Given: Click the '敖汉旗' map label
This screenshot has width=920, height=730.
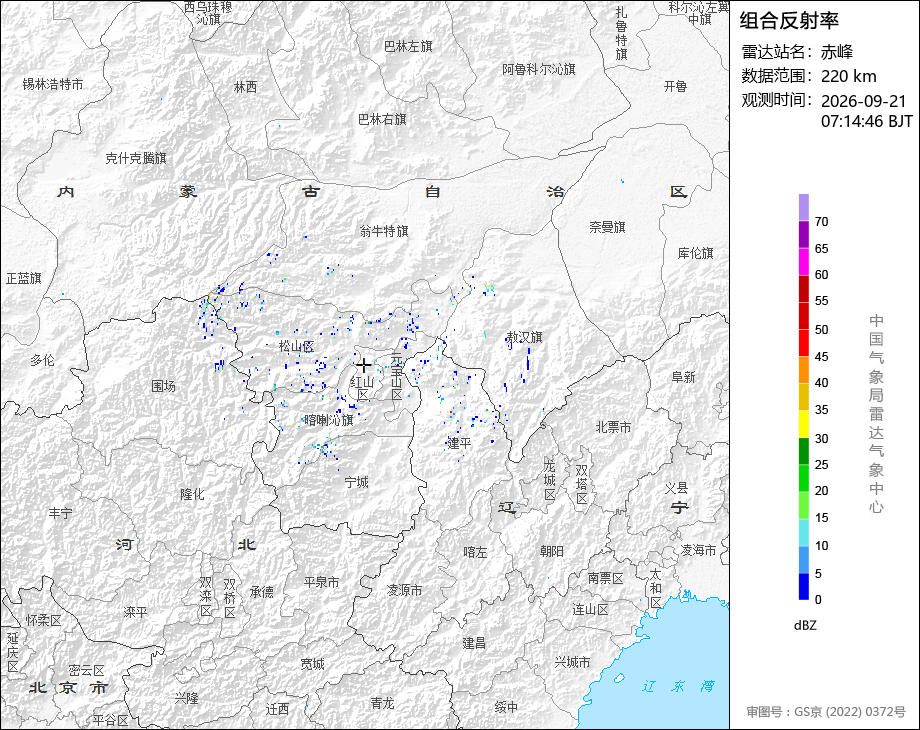Looking at the screenshot, I should click(x=525, y=337).
